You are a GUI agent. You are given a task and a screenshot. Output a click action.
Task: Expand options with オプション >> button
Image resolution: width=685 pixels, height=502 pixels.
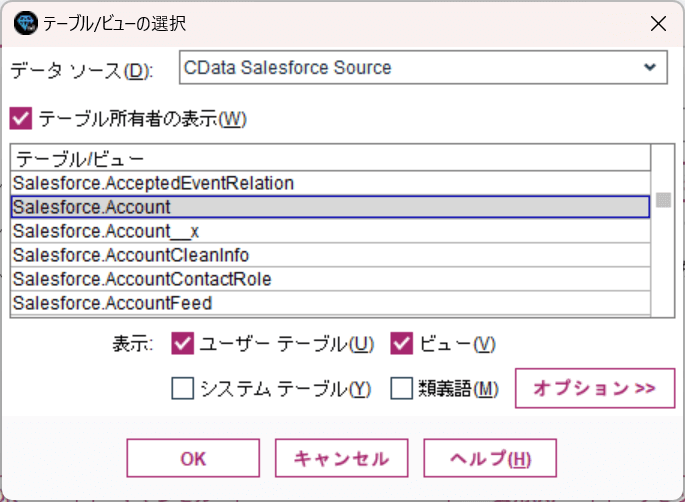click(594, 388)
